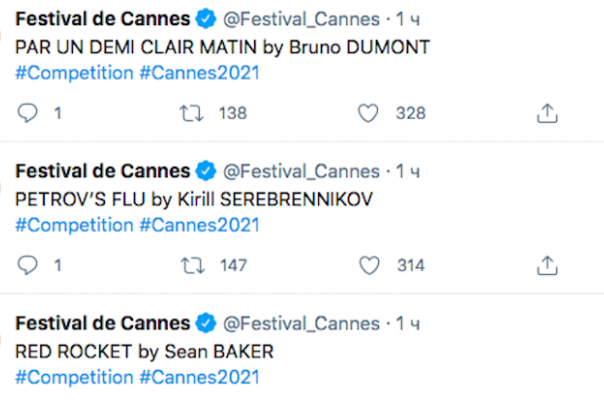
Task: Open #Competition hashtag in PETROV'S FLU tweet
Action: pos(74,225)
